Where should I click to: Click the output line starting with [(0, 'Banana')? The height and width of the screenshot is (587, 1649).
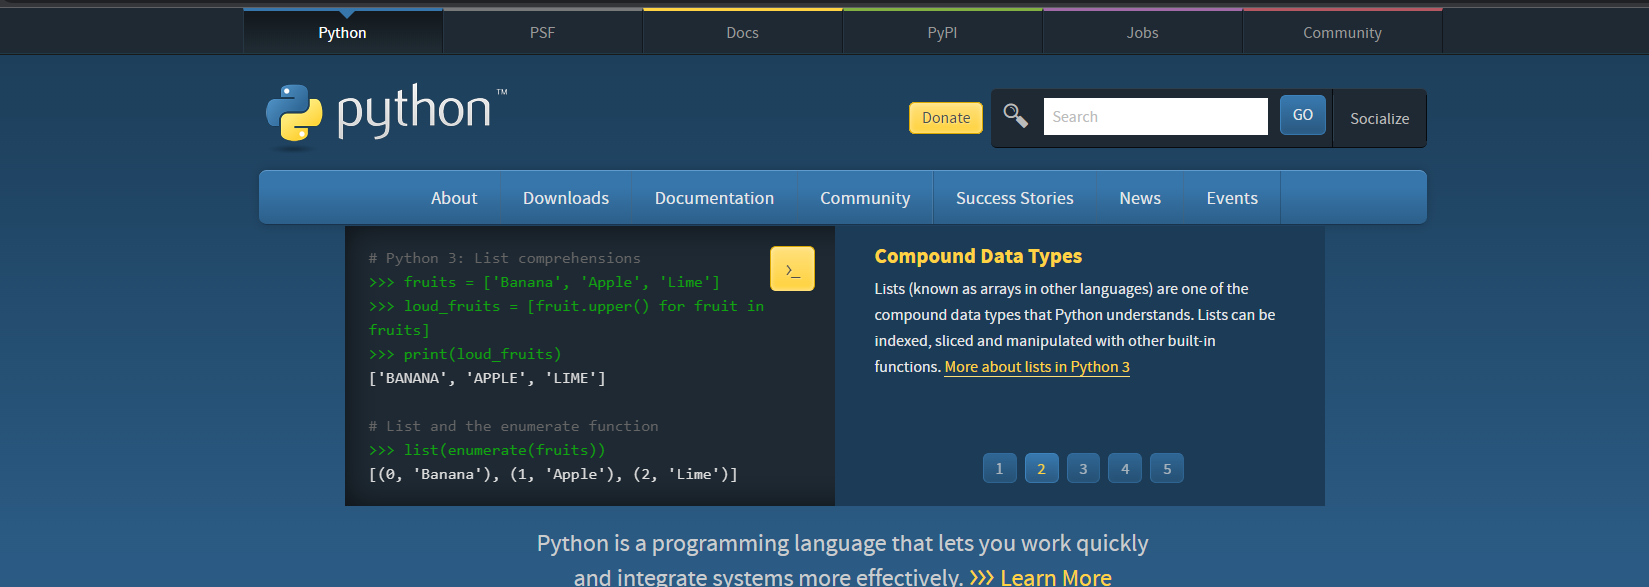pos(553,474)
